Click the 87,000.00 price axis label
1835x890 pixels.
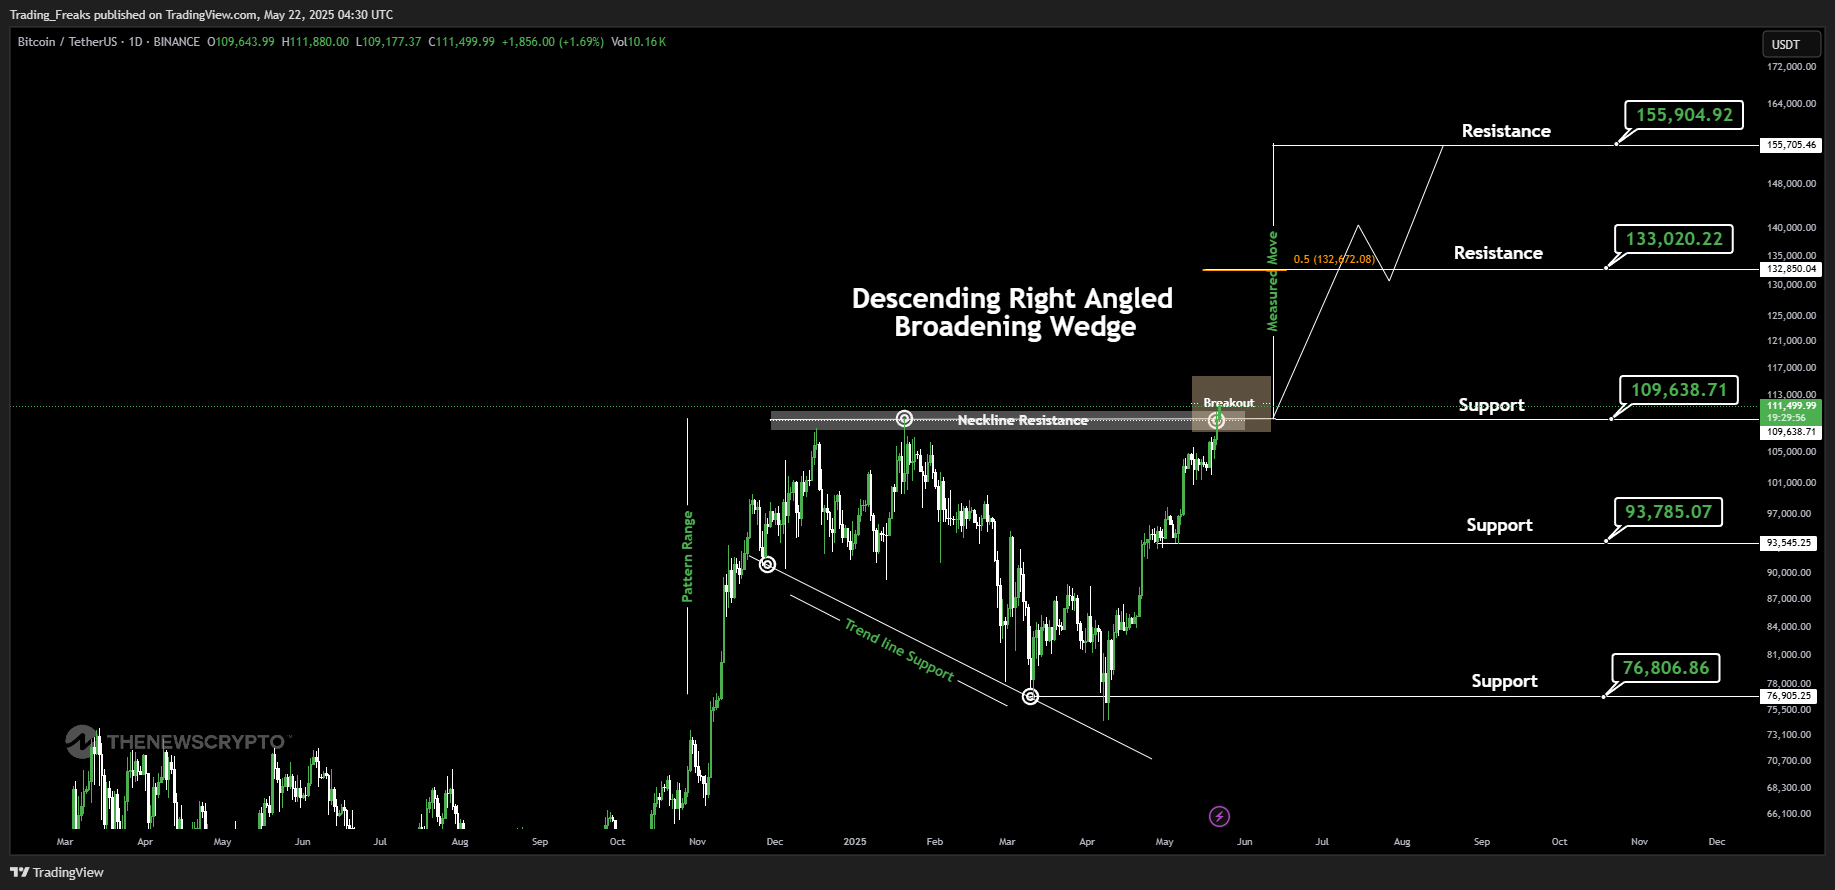[x=1791, y=599]
